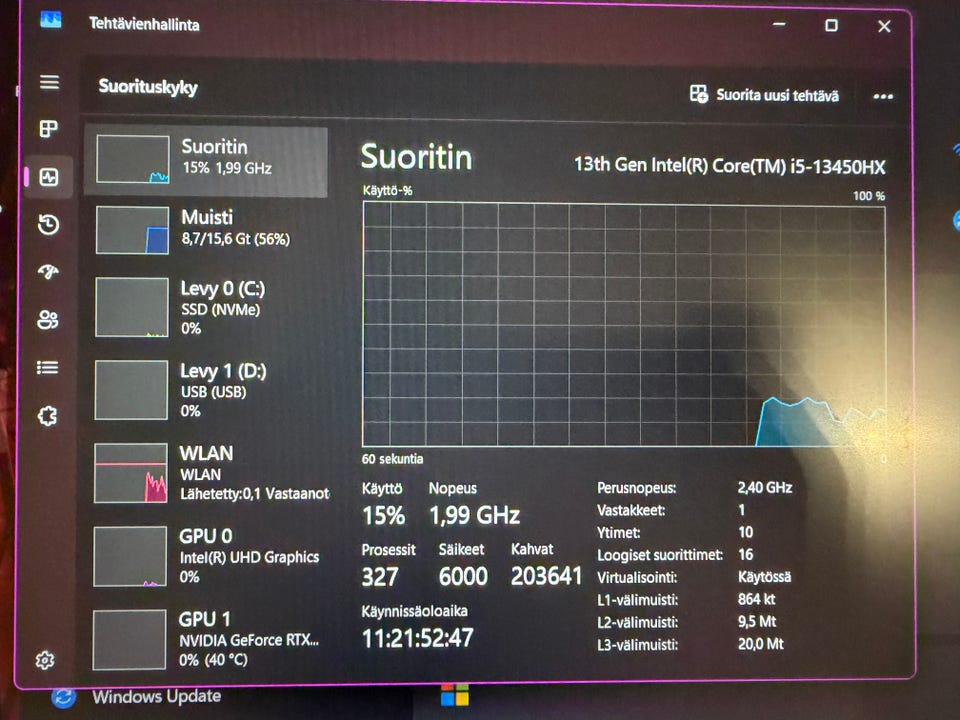
Task: Click the colorful Microsoft logo below window
Action: point(455,695)
